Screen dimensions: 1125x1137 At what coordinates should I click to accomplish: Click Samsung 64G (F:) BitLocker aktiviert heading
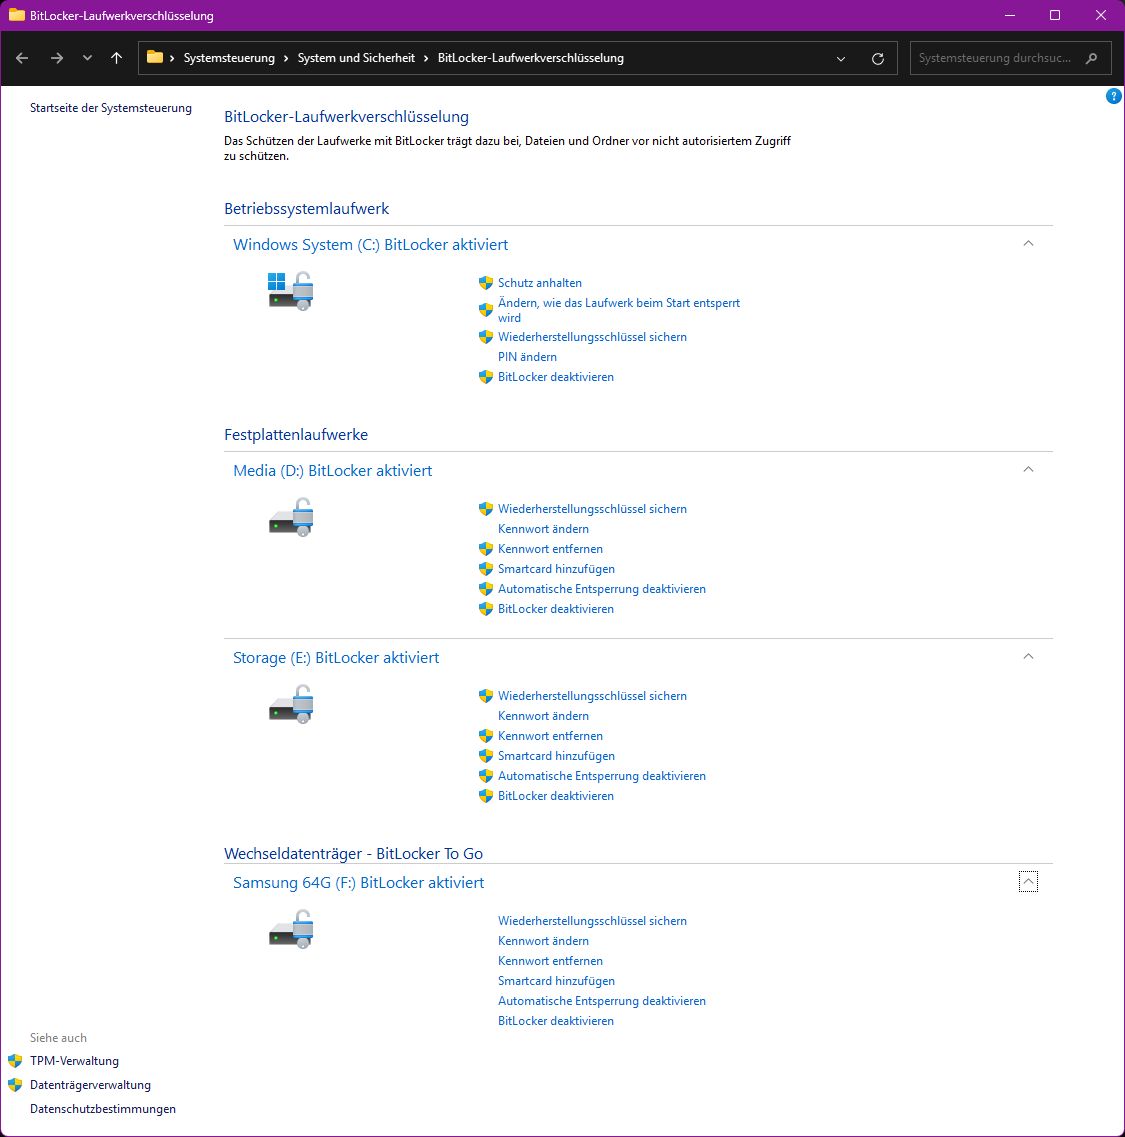(358, 882)
